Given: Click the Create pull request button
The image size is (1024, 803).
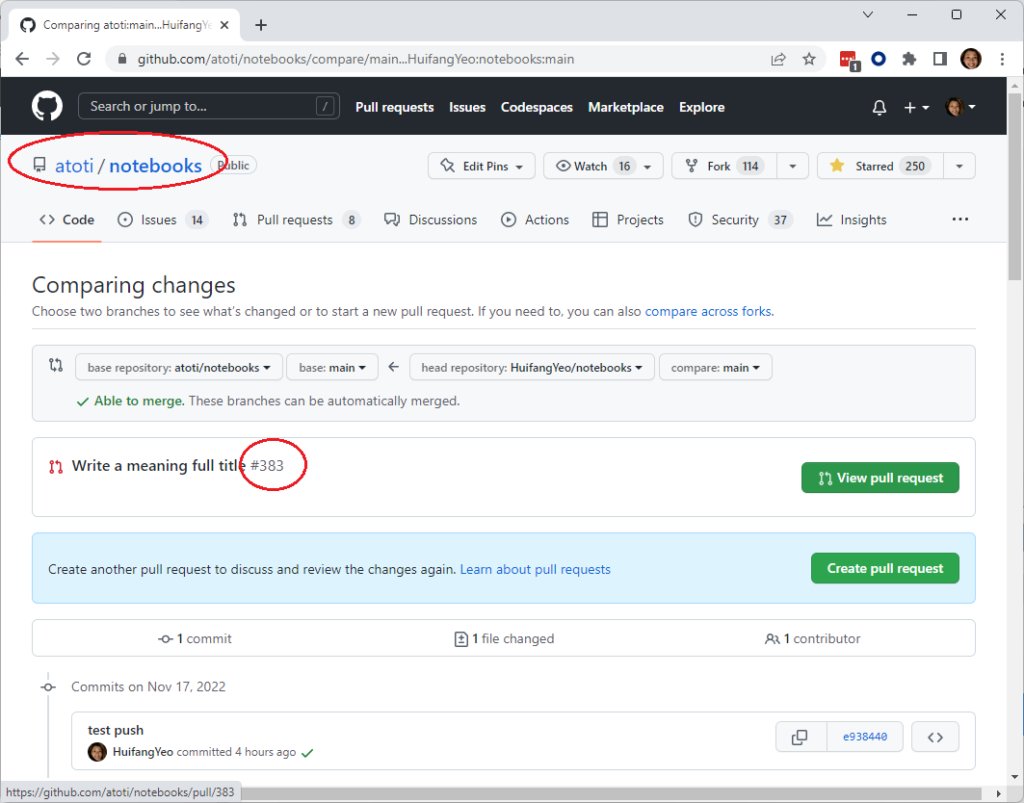Looking at the screenshot, I should 885,569.
